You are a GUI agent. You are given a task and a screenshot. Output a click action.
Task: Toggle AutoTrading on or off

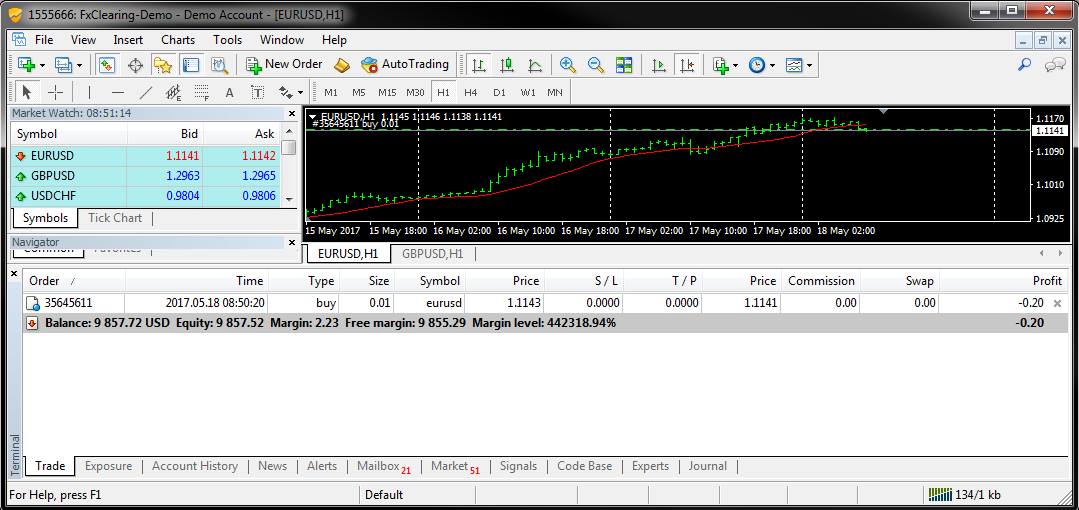[406, 64]
